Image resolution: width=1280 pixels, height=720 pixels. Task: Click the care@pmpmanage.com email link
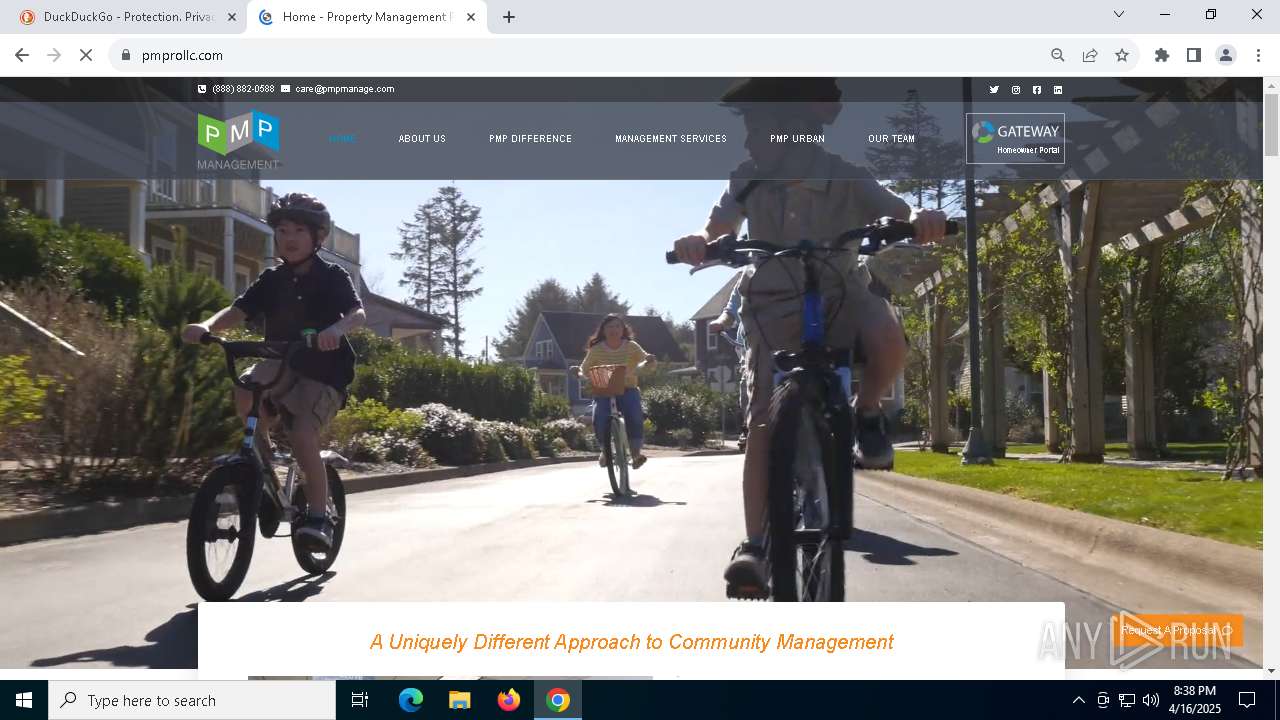(x=345, y=89)
